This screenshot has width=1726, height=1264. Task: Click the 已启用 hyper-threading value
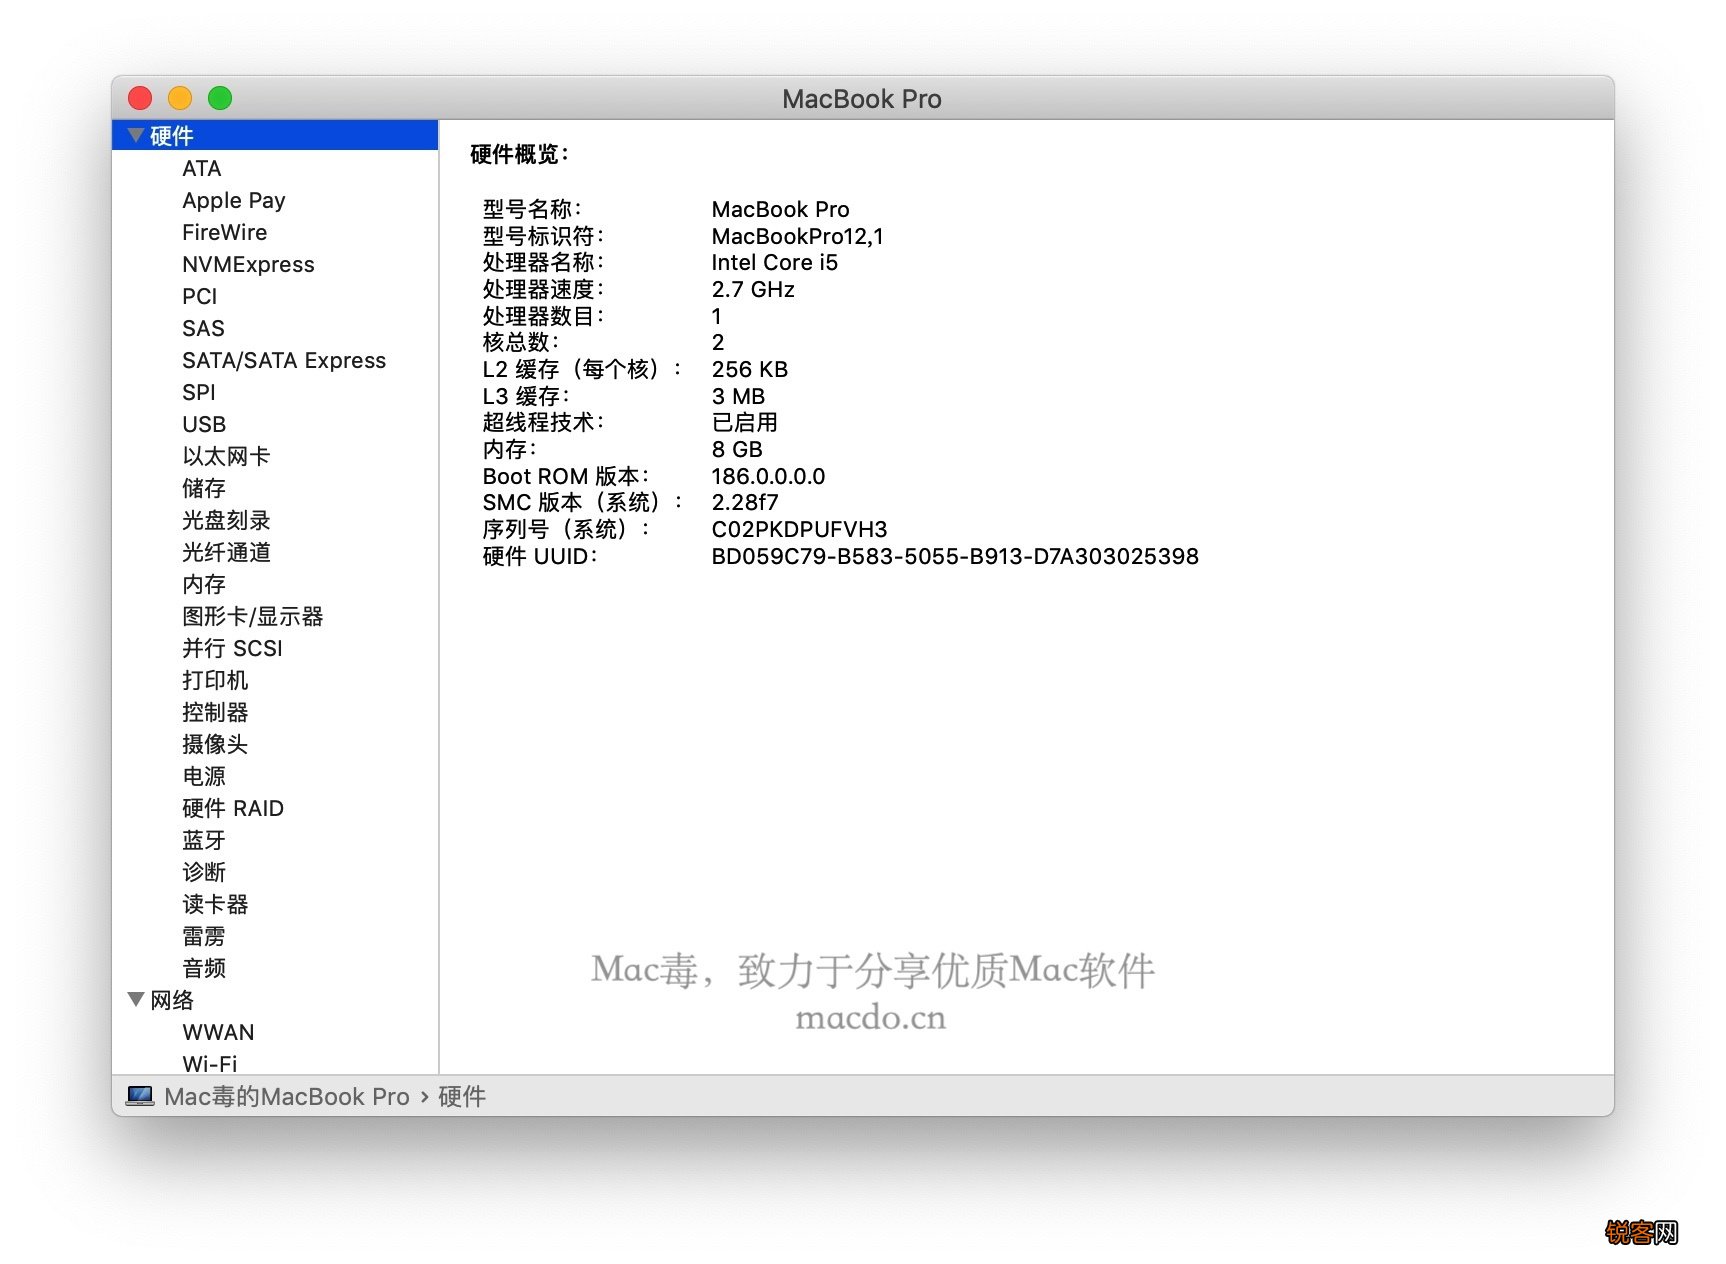click(x=744, y=422)
